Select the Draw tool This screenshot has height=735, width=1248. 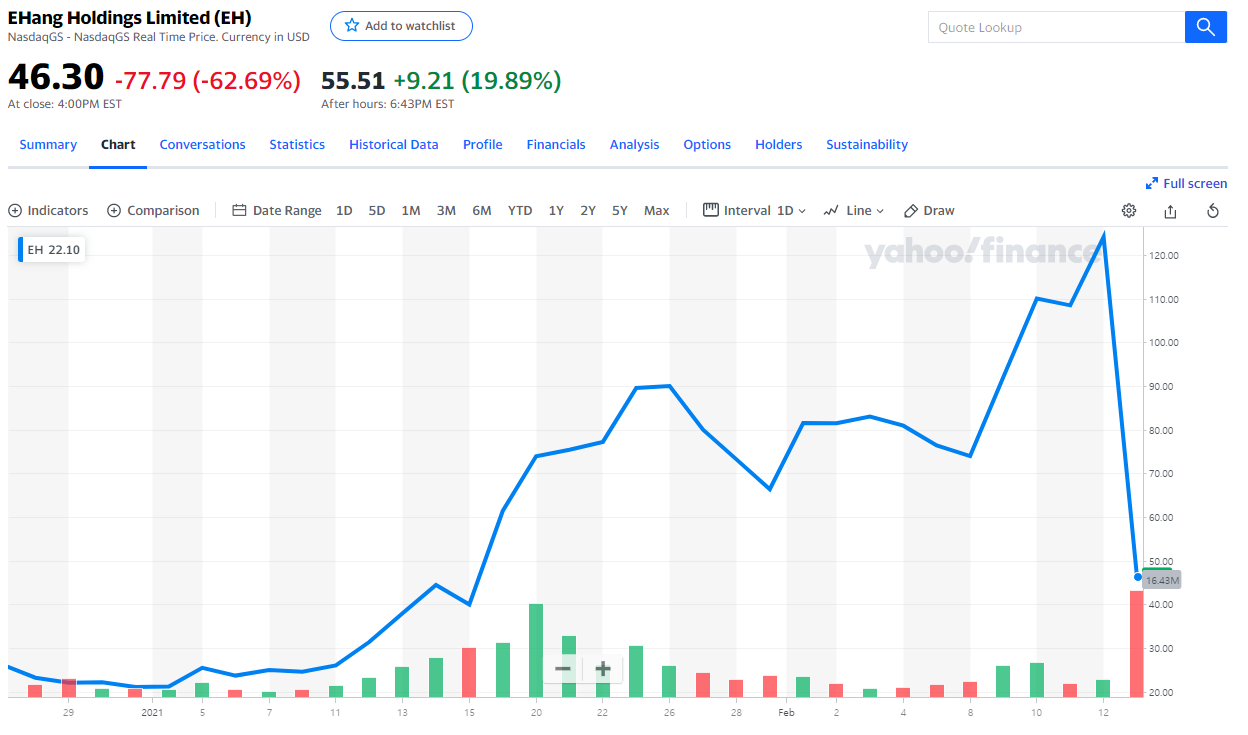pyautogui.click(x=929, y=210)
